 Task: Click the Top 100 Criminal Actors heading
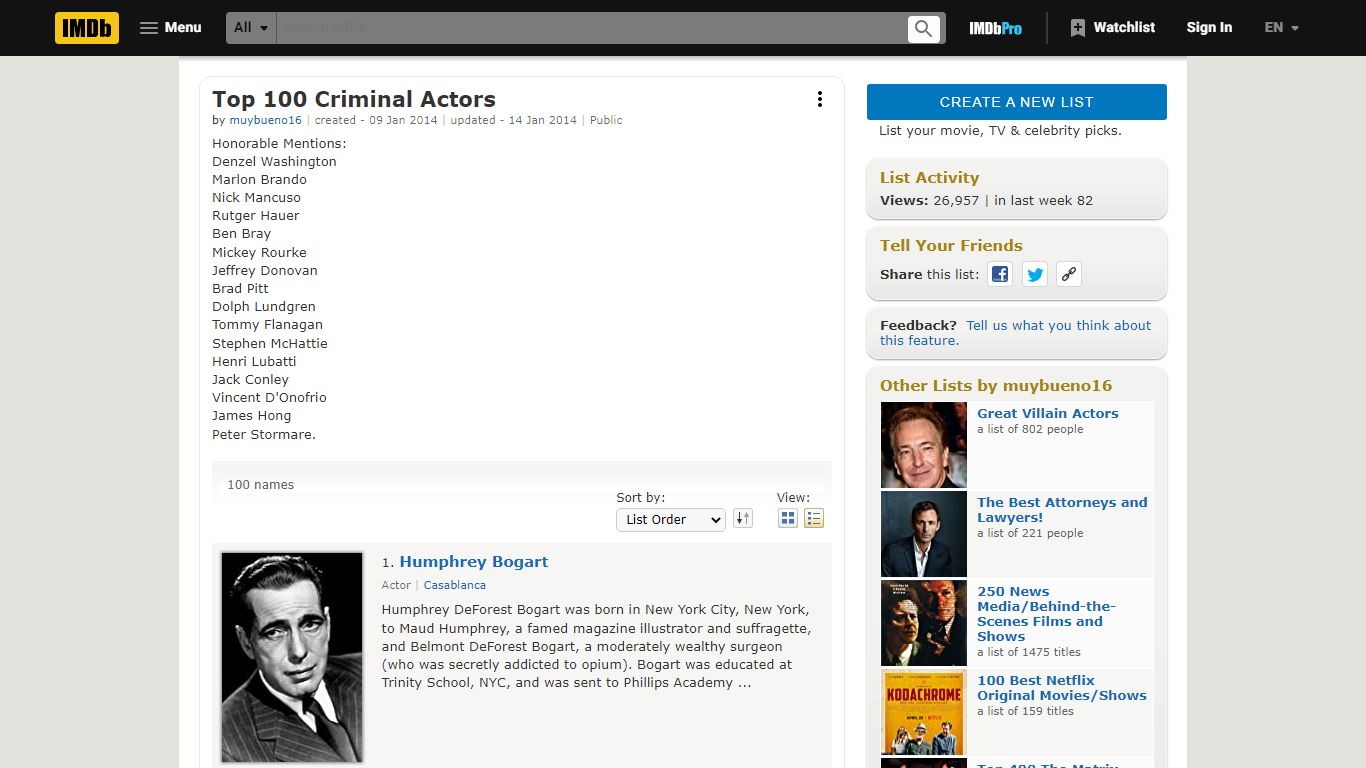click(354, 99)
